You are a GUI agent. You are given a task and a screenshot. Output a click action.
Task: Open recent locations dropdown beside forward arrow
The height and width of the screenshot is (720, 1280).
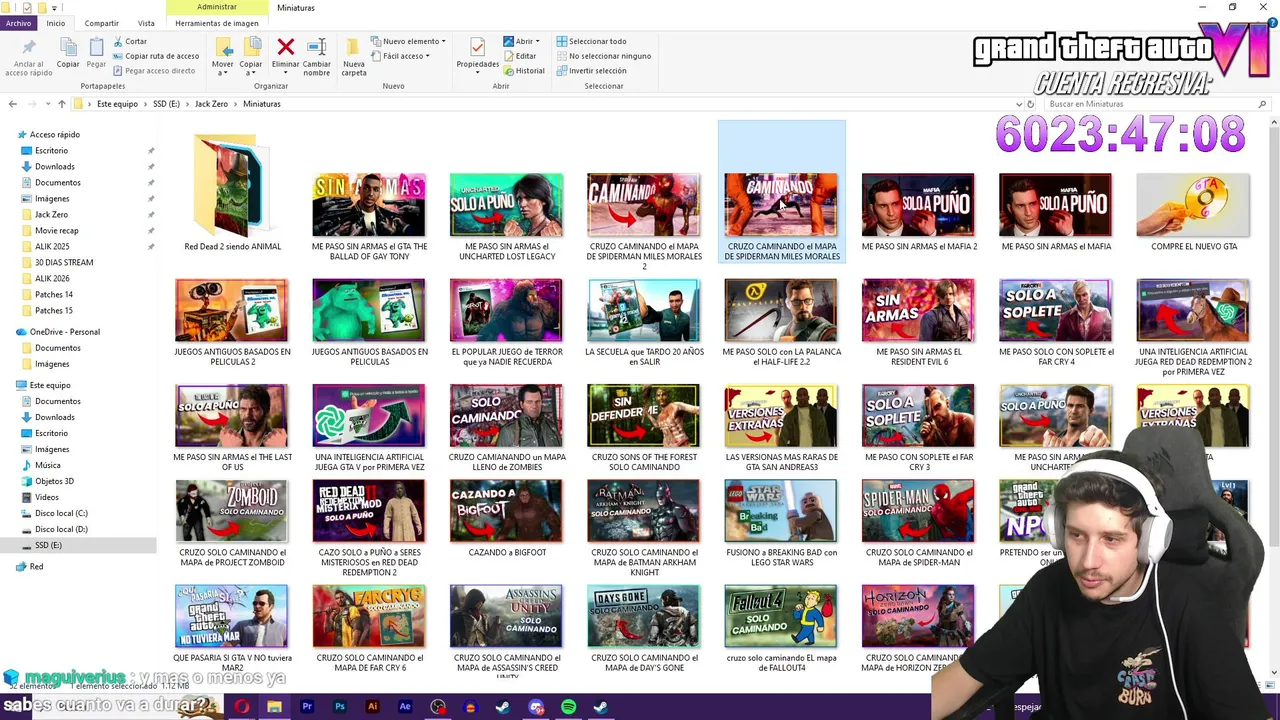click(47, 104)
